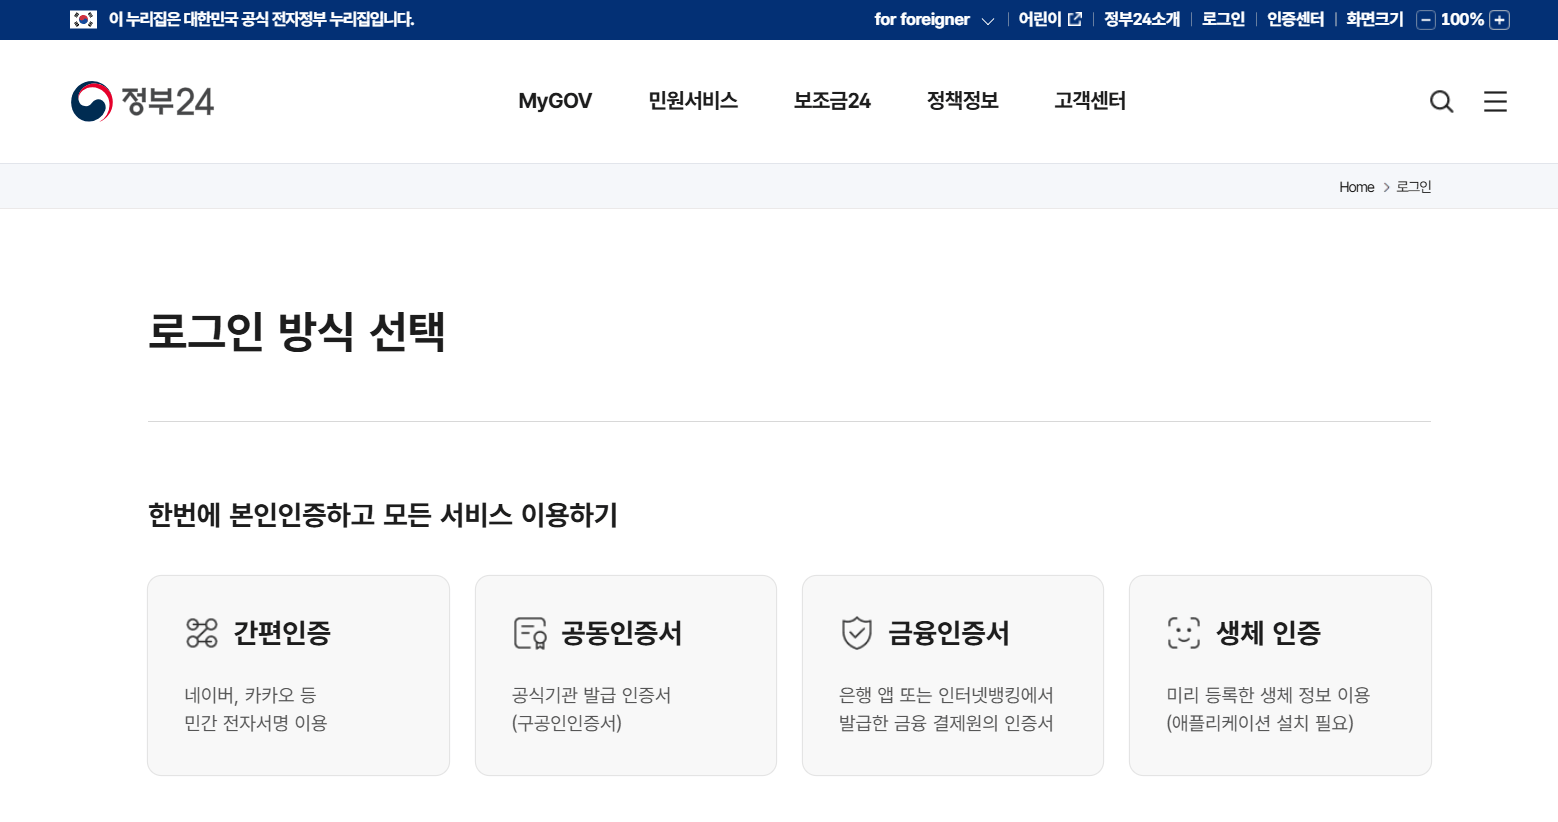1558x822 pixels.
Task: Click the 100% zoom level indicator
Action: (1462, 19)
